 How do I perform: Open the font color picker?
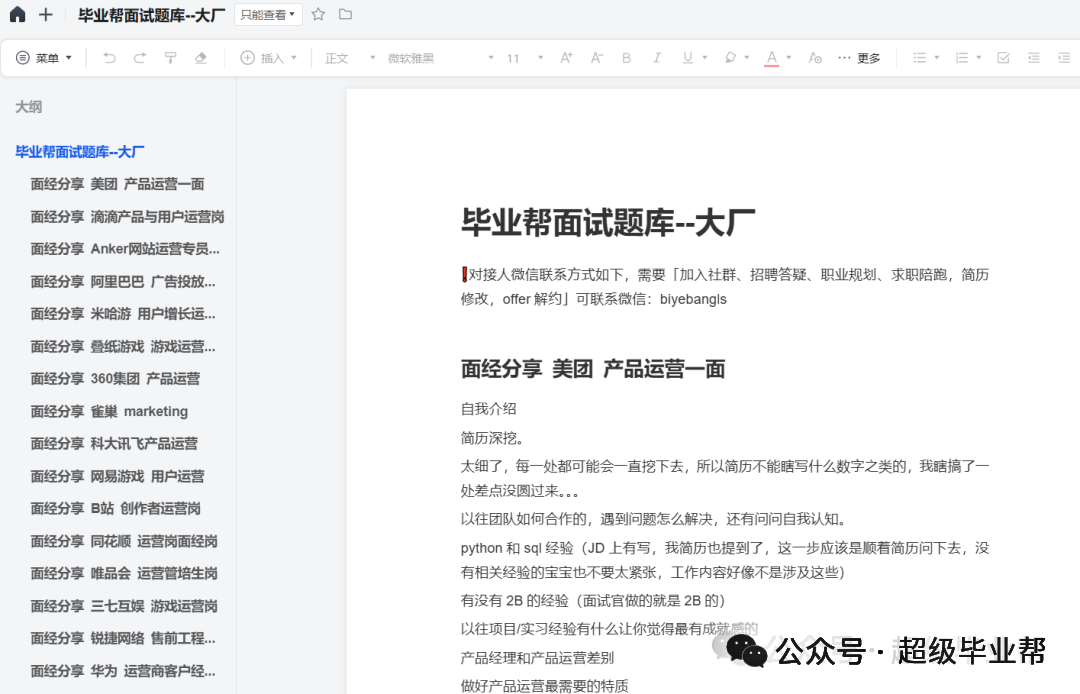click(771, 57)
